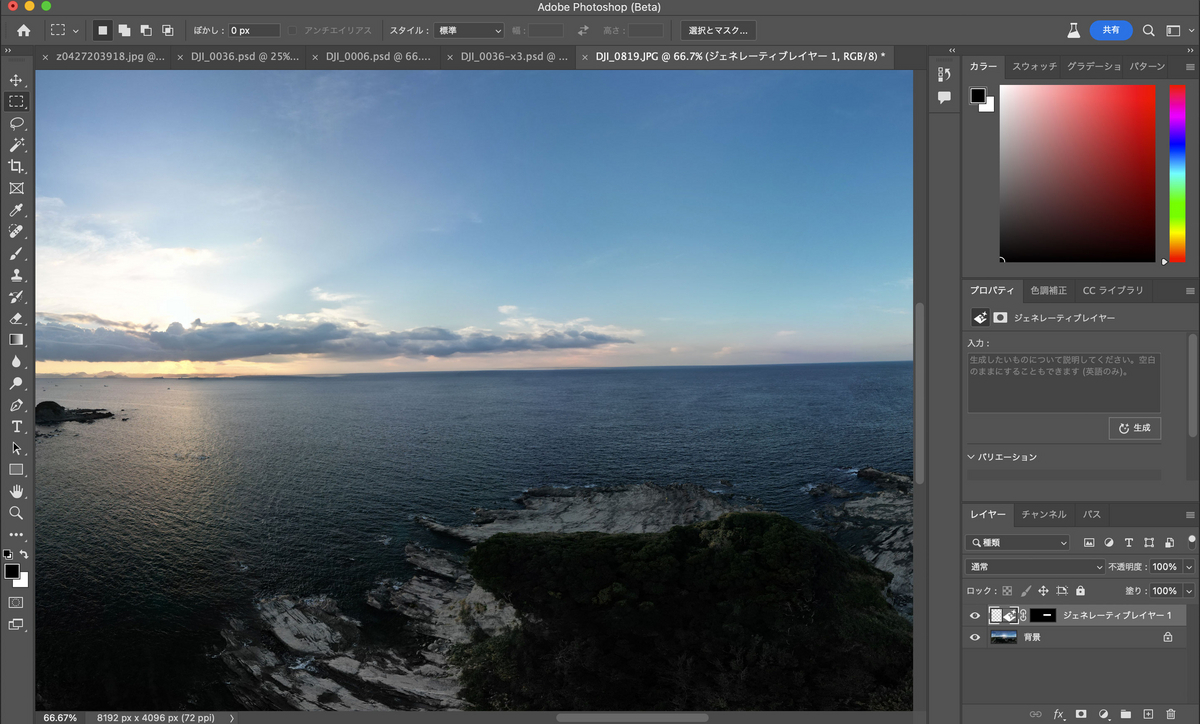1200x724 pixels.
Task: Switch to the DJI_0036.psd document tab
Action: (x=245, y=57)
